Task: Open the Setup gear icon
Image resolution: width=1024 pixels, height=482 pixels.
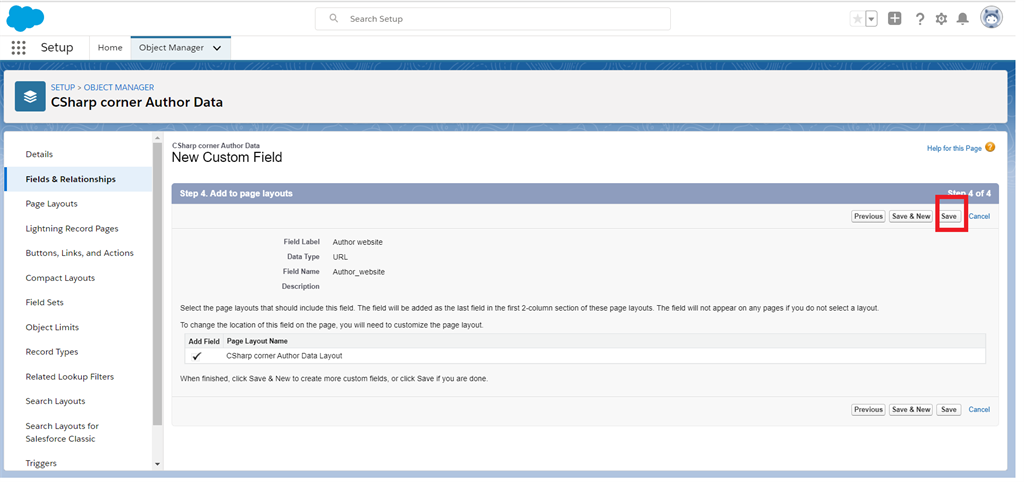Action: pyautogui.click(x=941, y=19)
